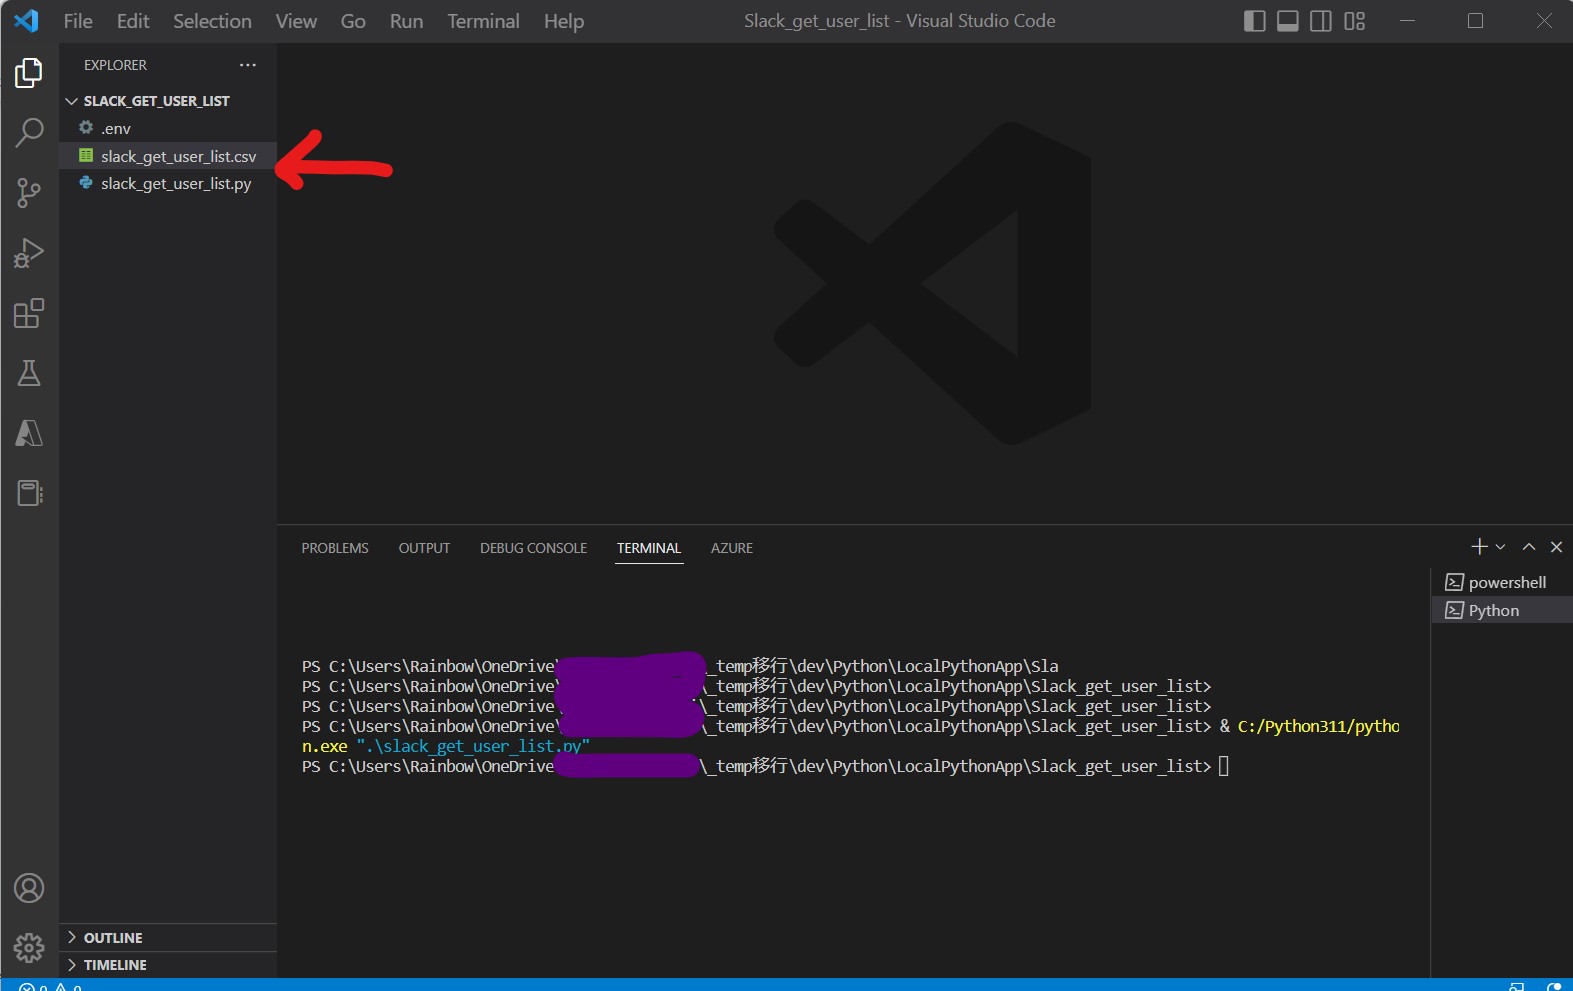The height and width of the screenshot is (991, 1573).
Task: Open the Run menu
Action: (x=406, y=21)
